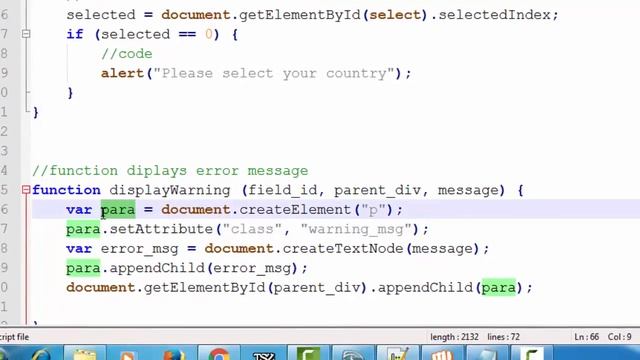Click the '//function diplays error message' comment
The image size is (640, 360).
tap(170, 171)
